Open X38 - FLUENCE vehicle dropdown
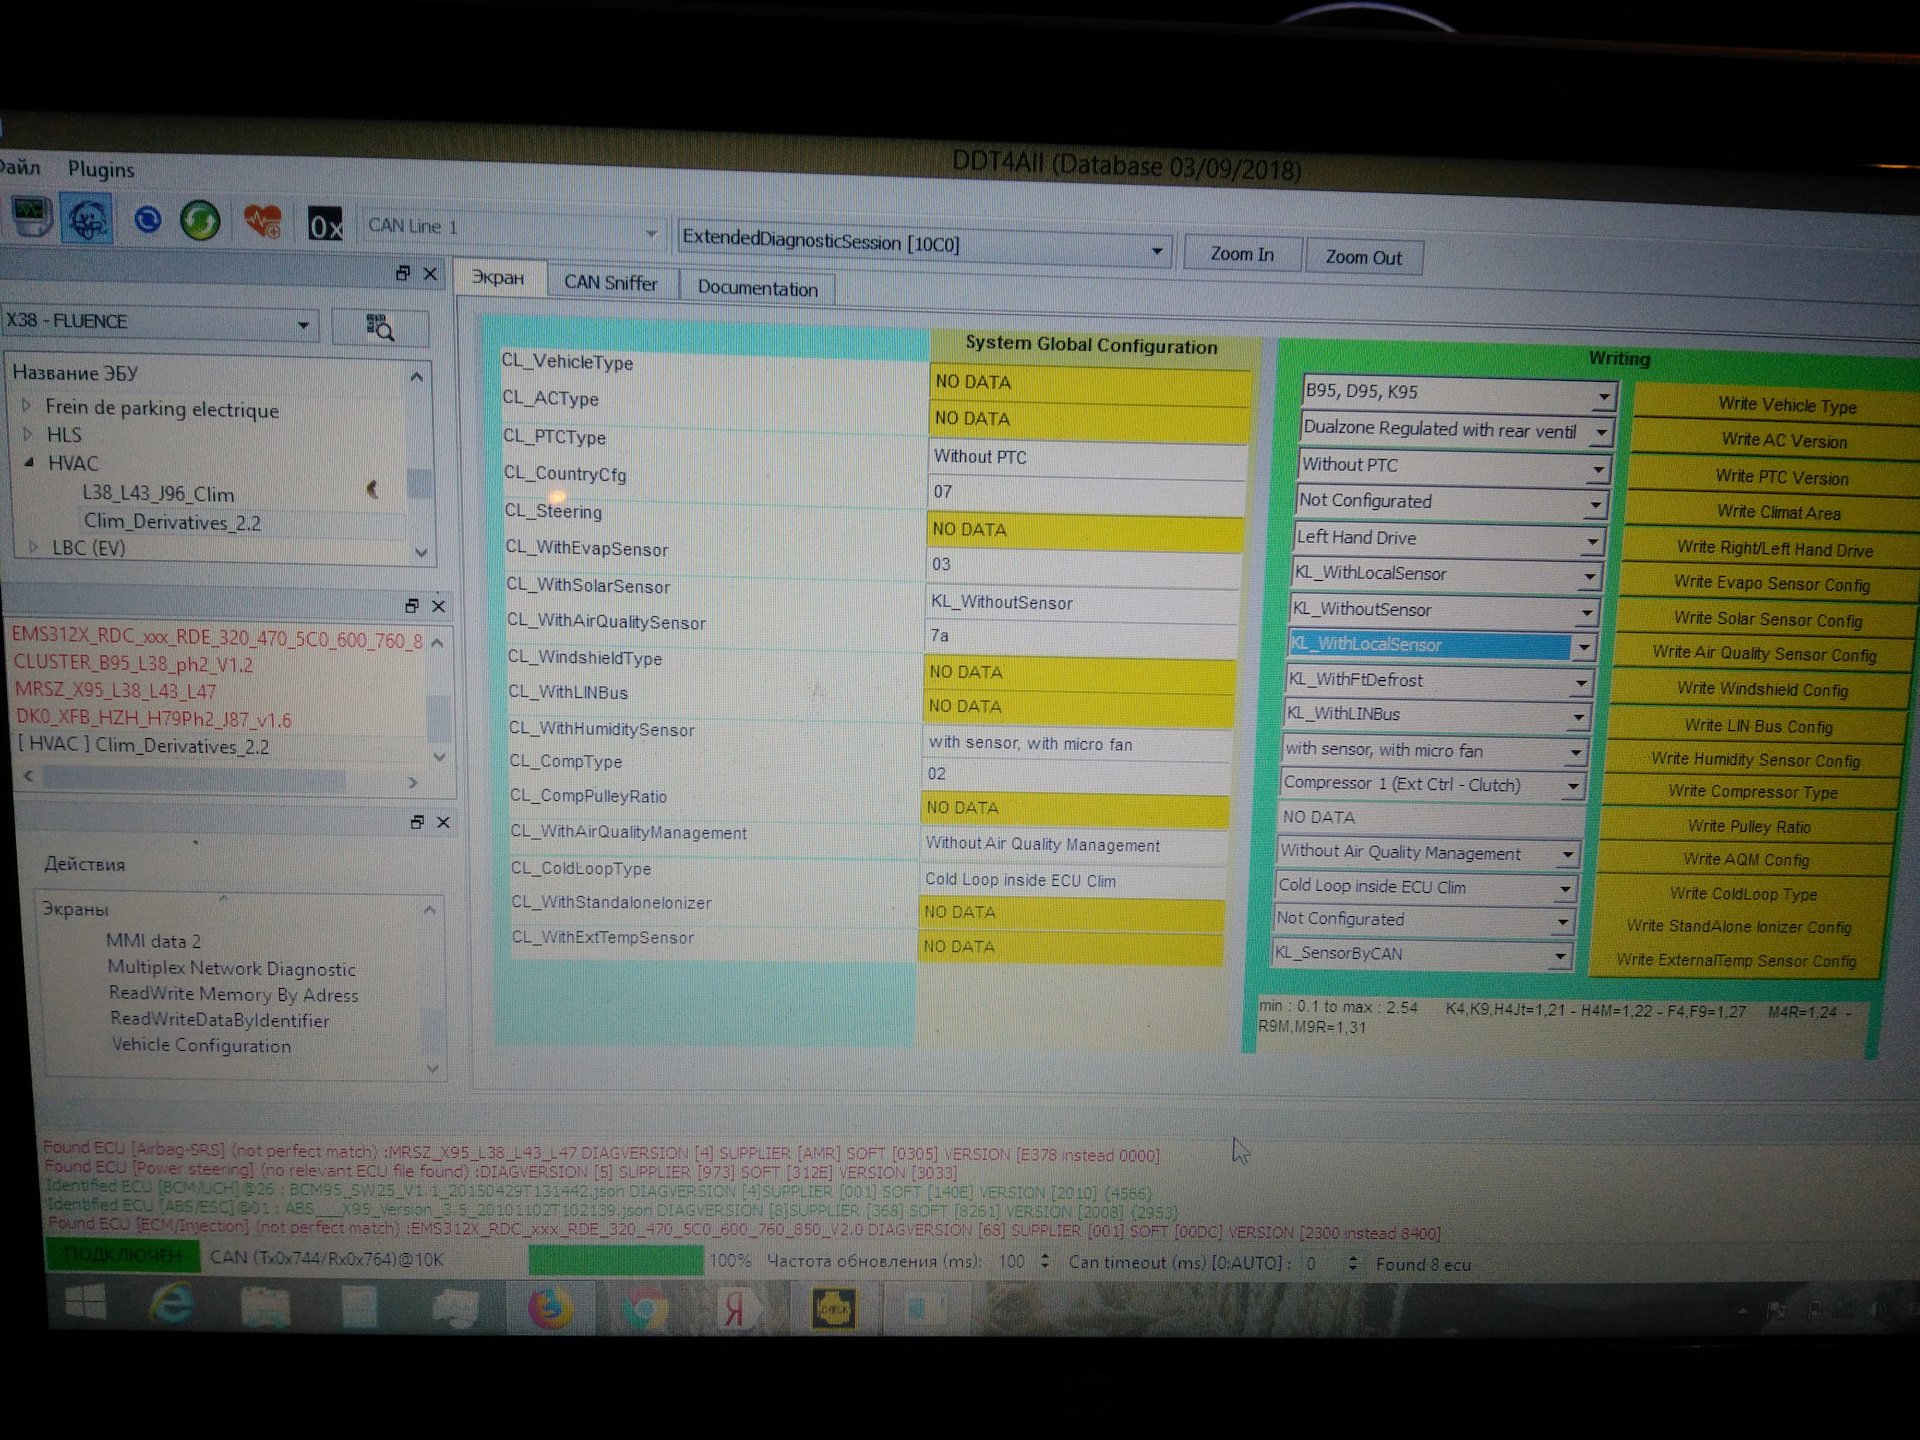This screenshot has height=1440, width=1920. coord(160,322)
